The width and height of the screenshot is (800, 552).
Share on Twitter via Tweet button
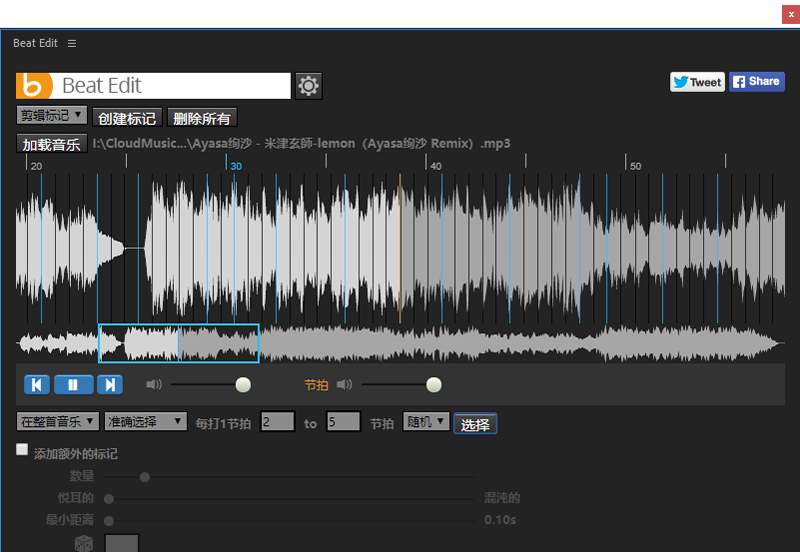point(697,82)
